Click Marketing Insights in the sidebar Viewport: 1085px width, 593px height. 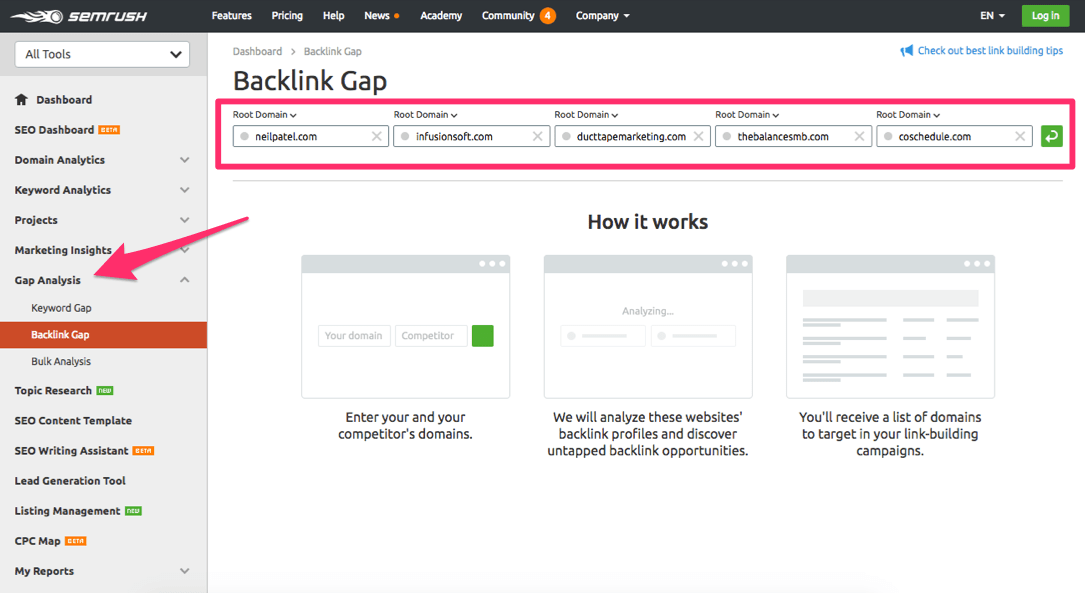tap(63, 250)
